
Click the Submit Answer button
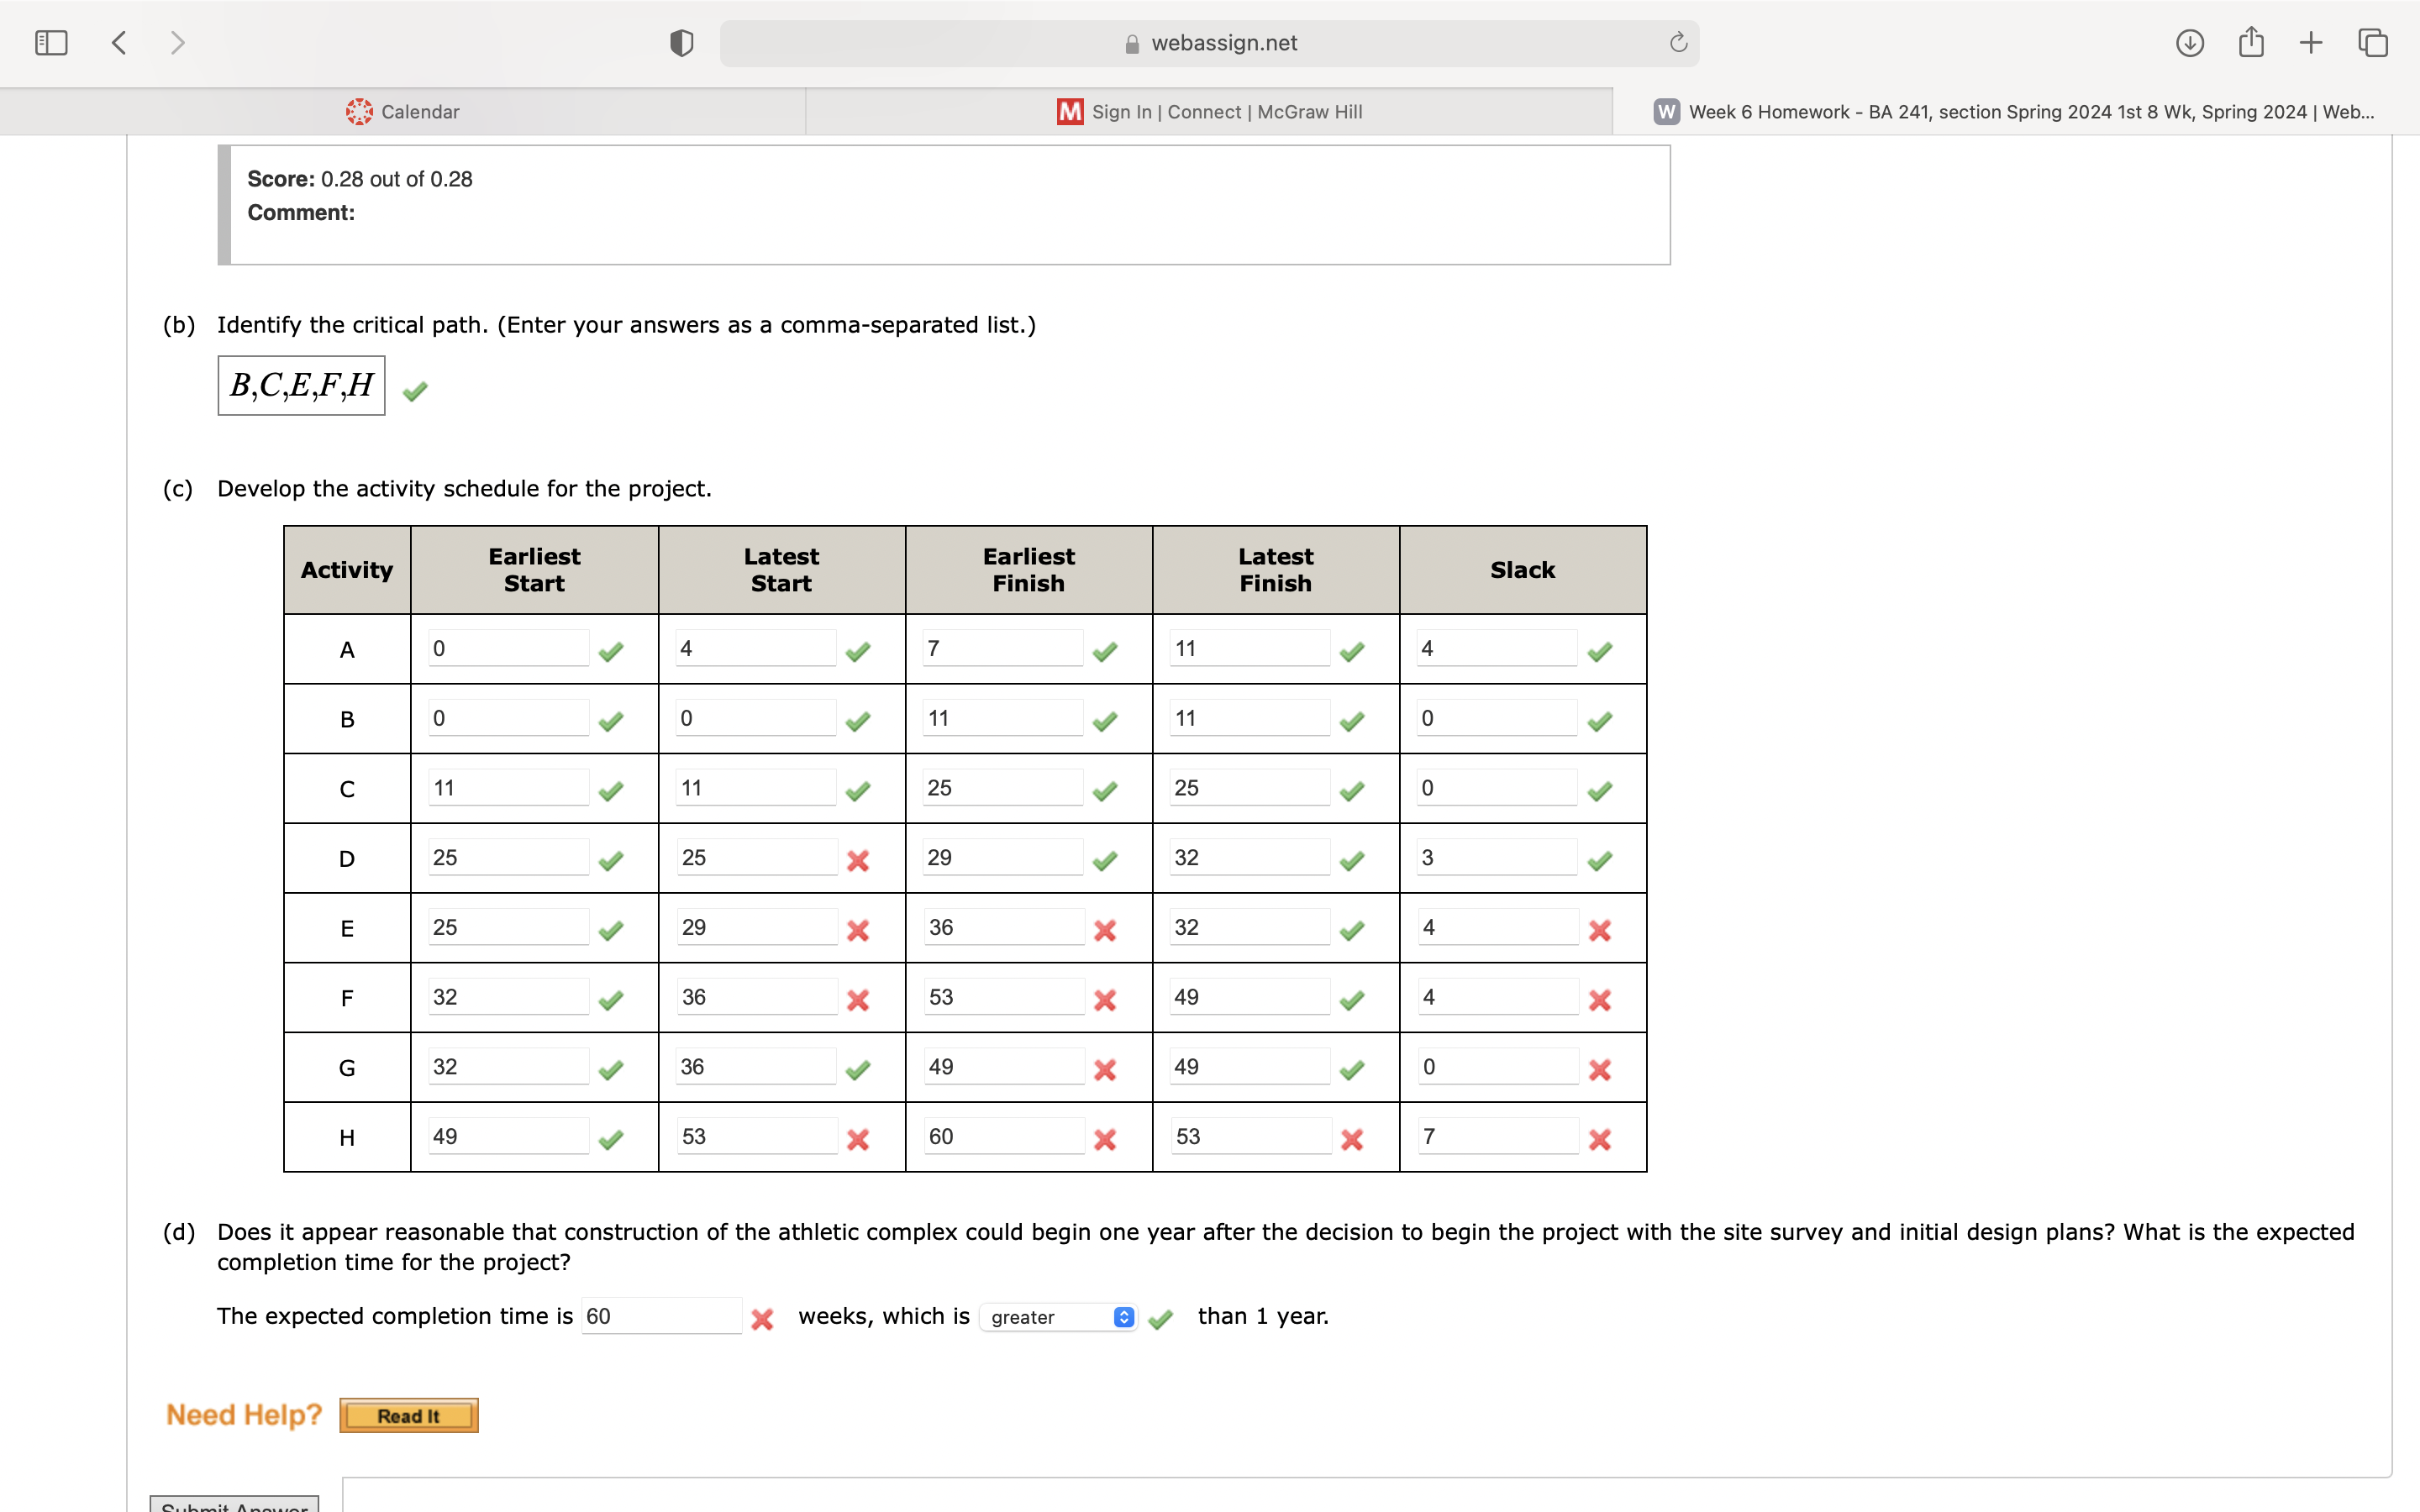point(234,1505)
